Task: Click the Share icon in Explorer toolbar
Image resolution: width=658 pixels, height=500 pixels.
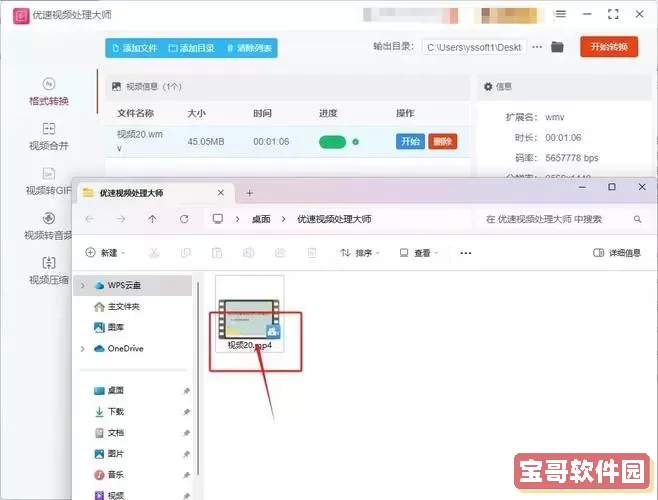Action: tap(280, 253)
